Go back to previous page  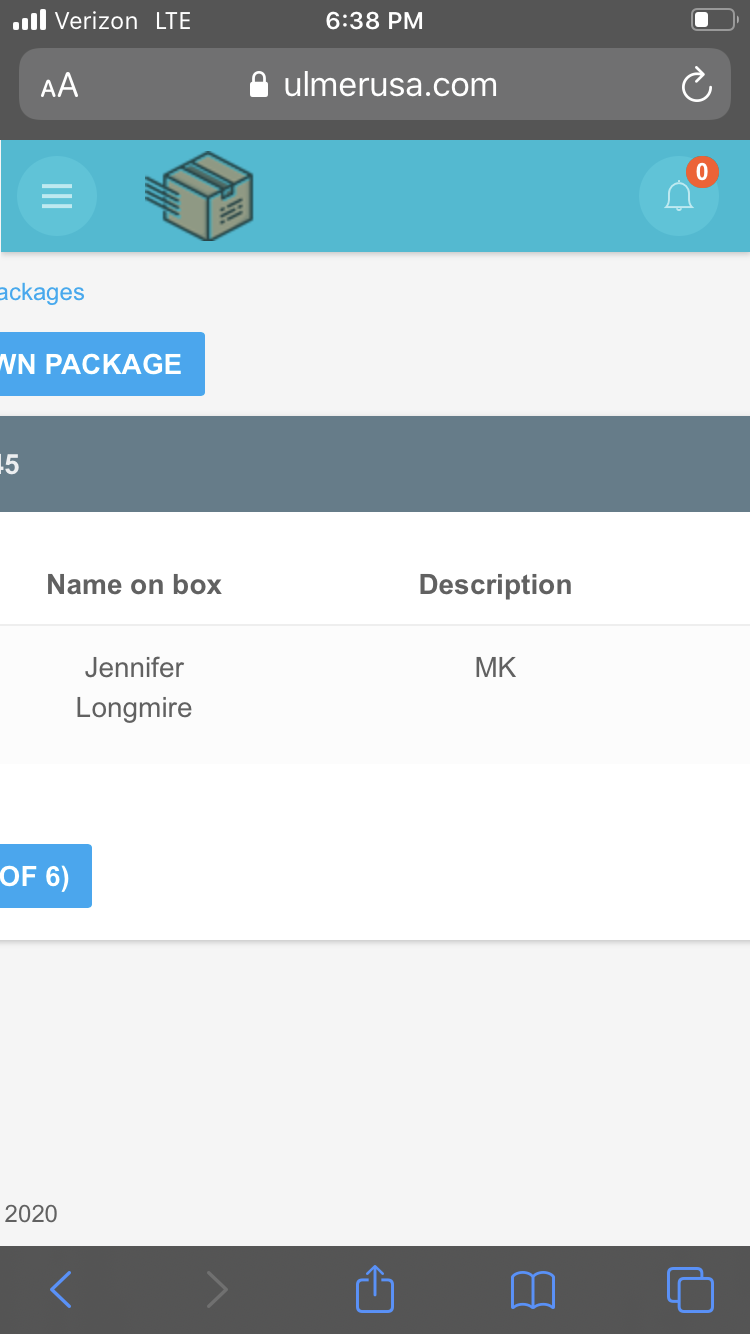[61, 1289]
